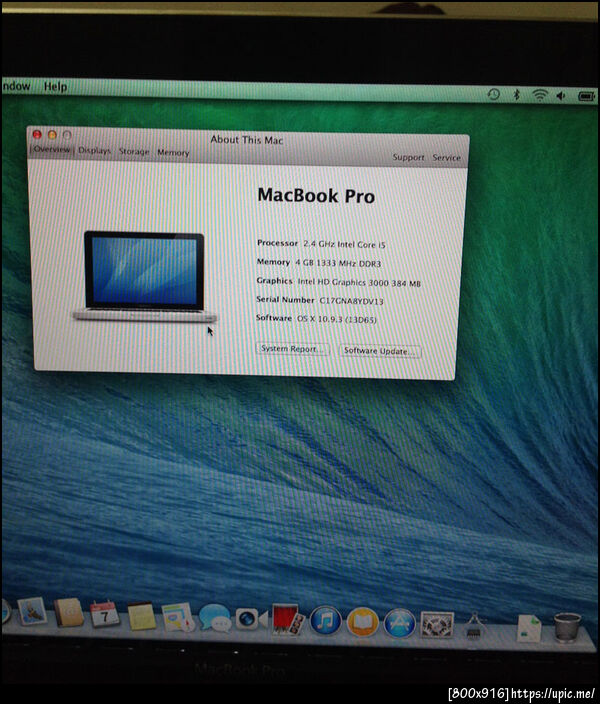Open the Trash in the dock

pos(567,627)
